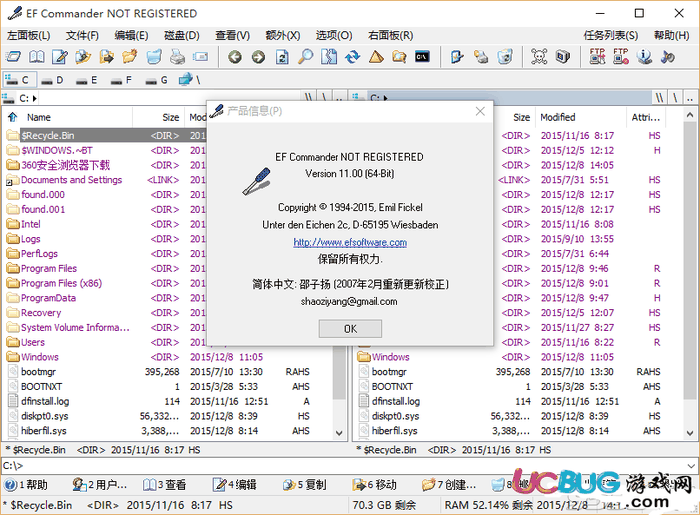Click the magnifier search toolbar icon
This screenshot has width=700, height=515.
click(305, 57)
